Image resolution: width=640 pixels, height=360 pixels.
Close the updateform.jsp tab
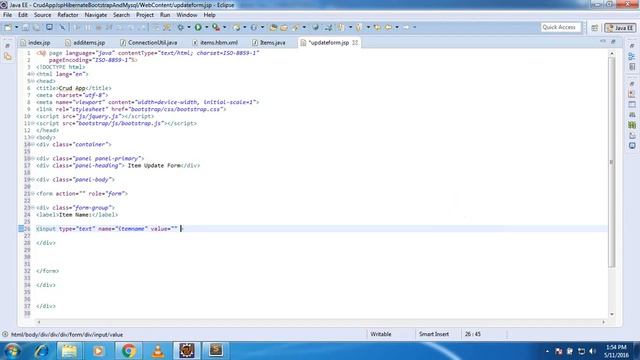point(355,42)
